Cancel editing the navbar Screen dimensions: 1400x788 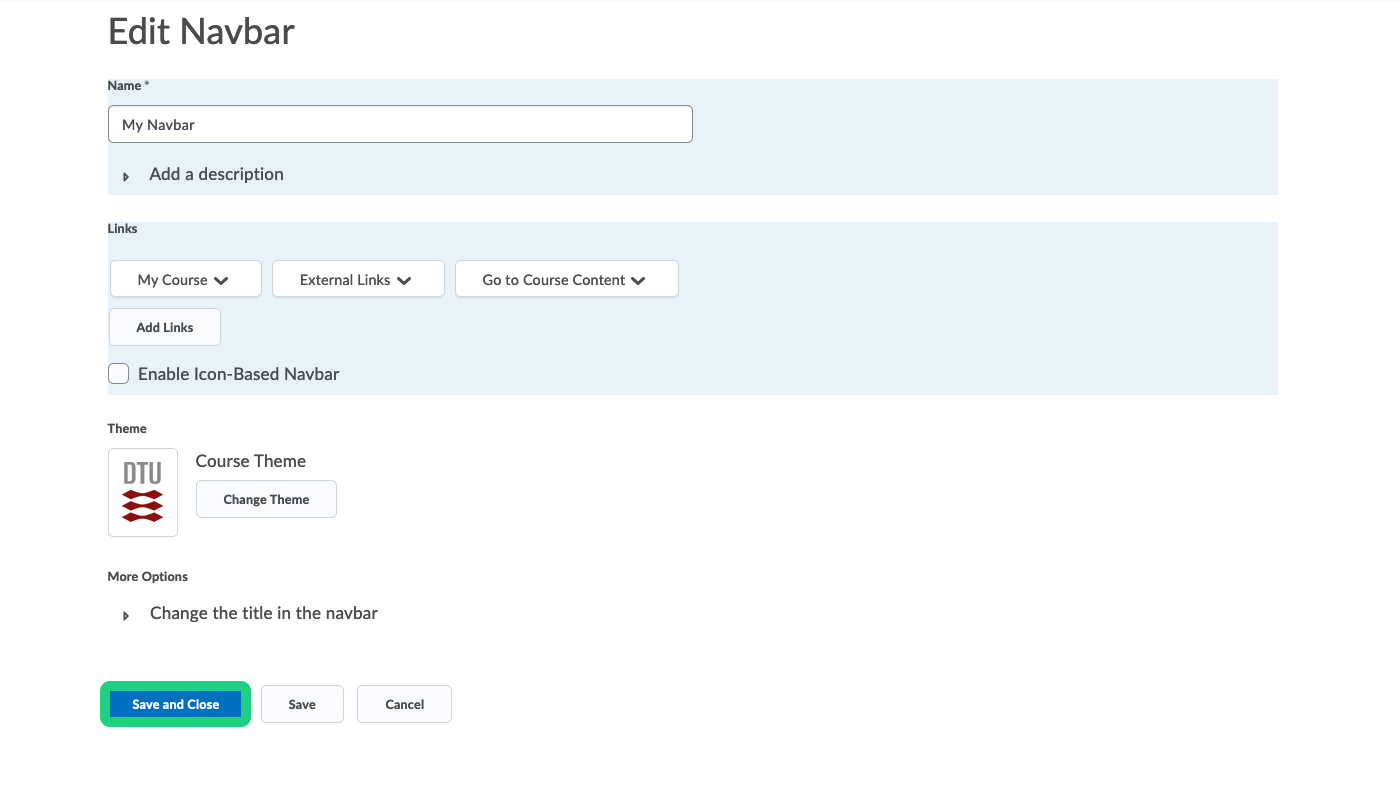(404, 704)
